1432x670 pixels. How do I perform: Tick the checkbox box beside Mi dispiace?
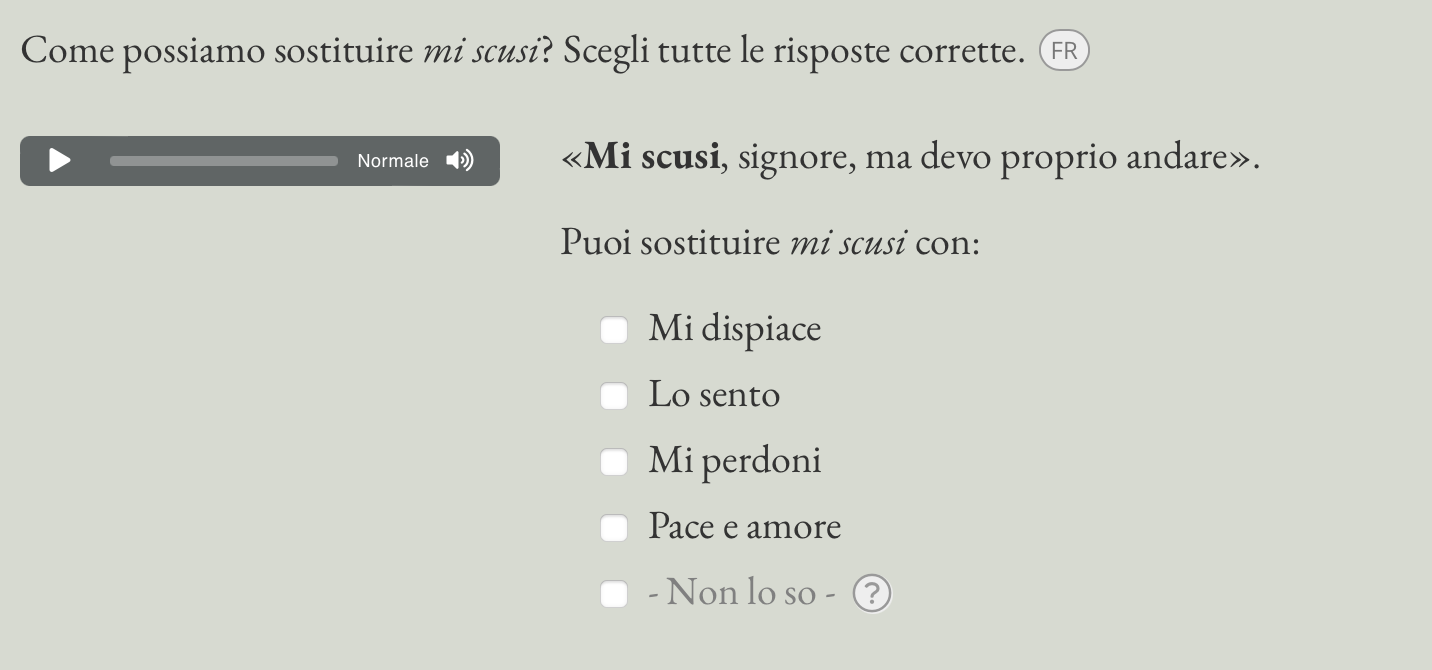click(x=614, y=330)
